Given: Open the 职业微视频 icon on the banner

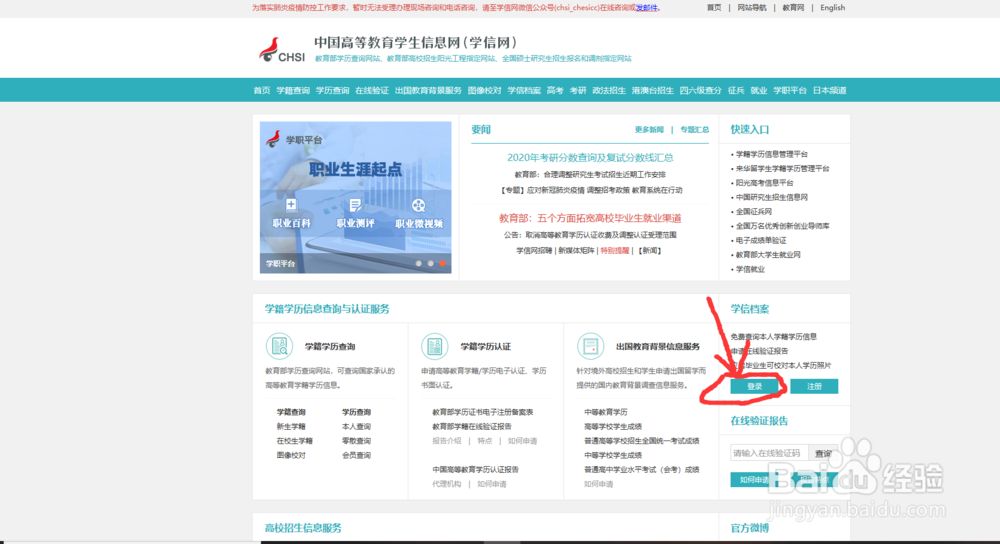Looking at the screenshot, I should click(419, 214).
